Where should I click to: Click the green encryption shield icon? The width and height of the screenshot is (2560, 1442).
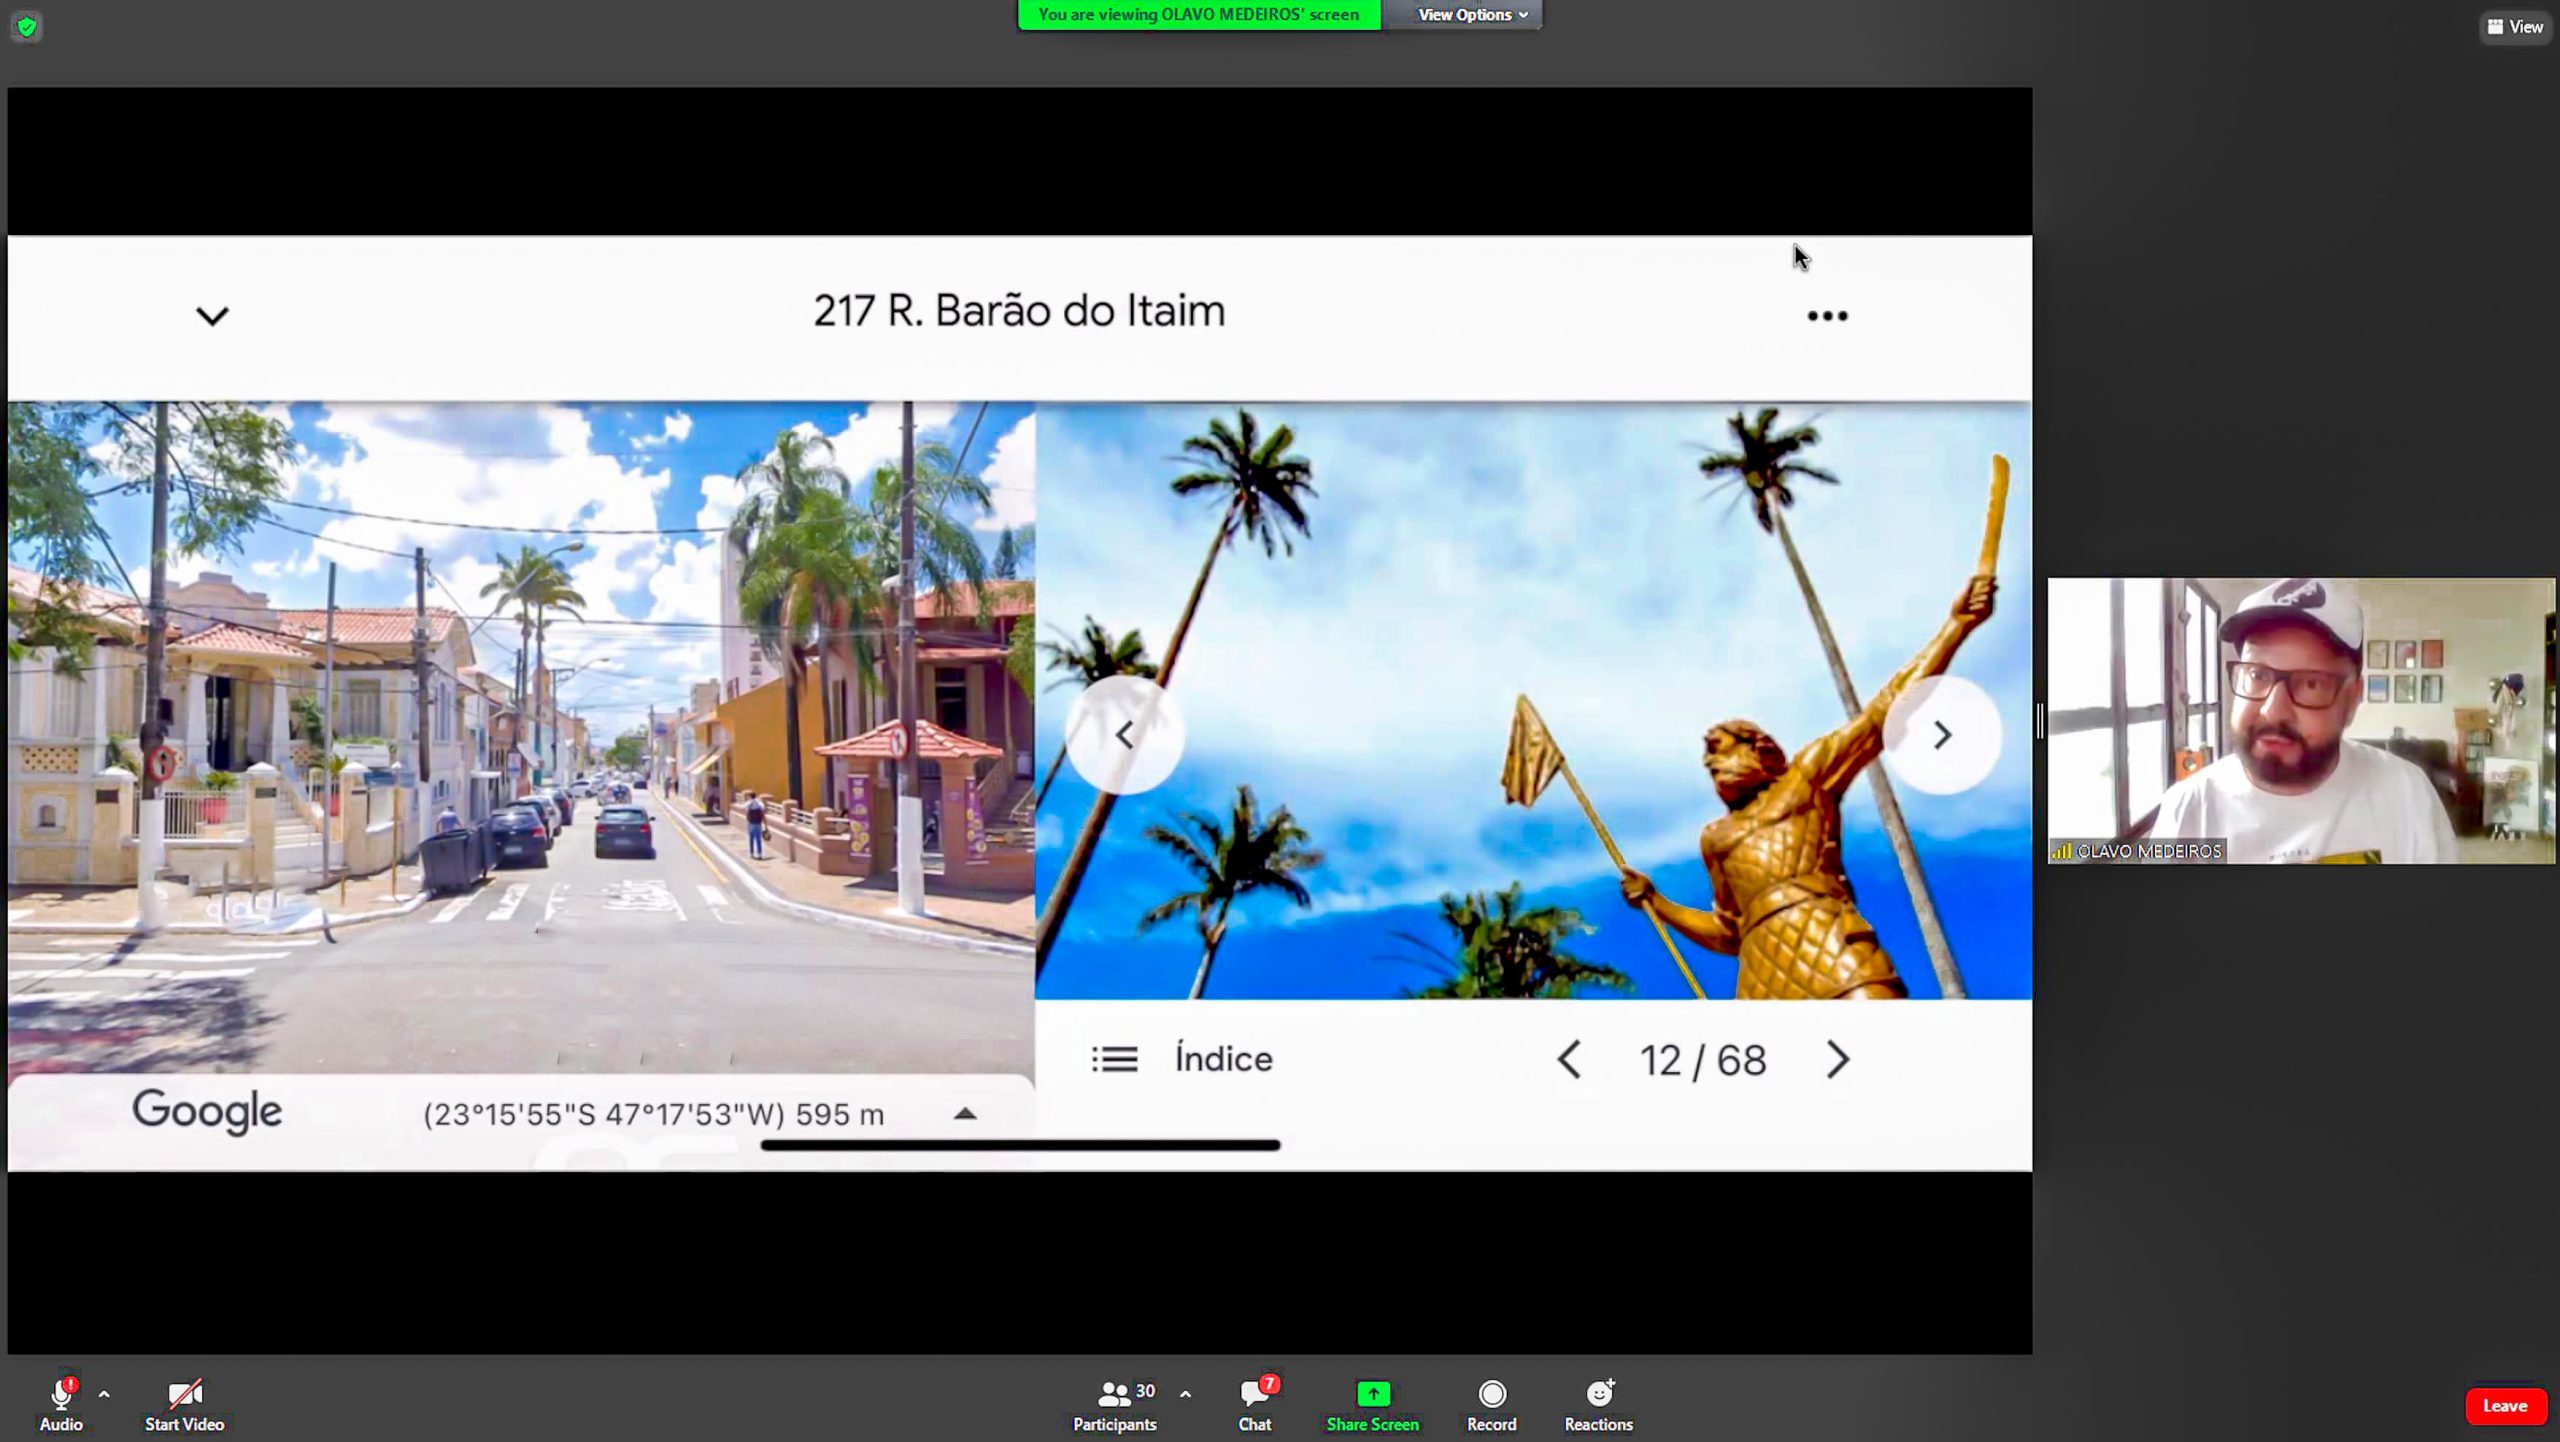click(27, 27)
